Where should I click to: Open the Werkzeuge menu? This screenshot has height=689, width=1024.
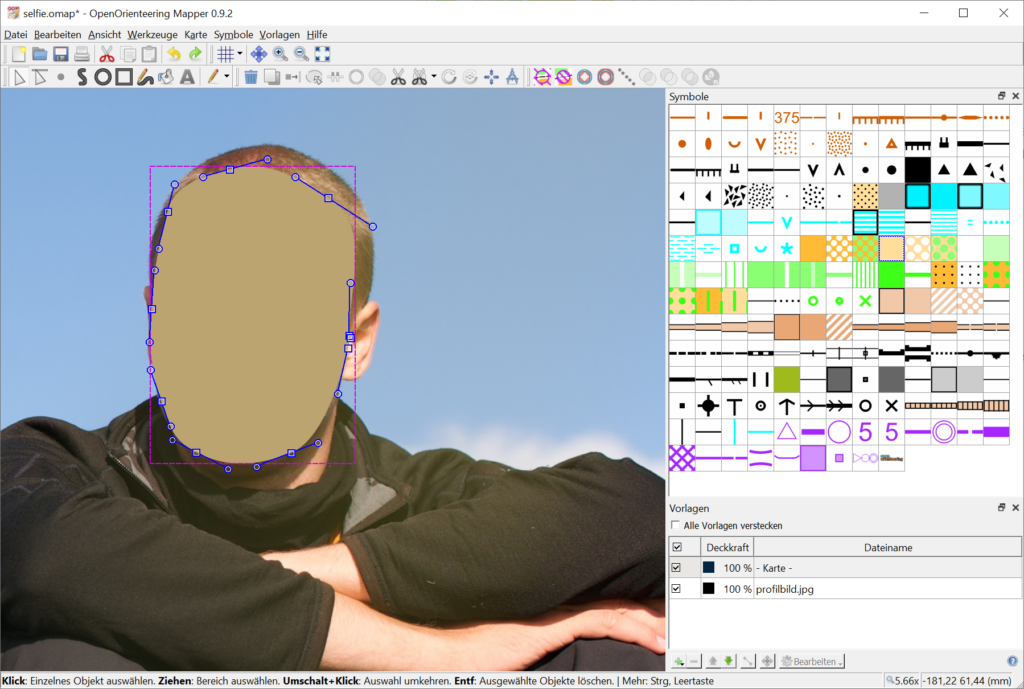(x=147, y=34)
